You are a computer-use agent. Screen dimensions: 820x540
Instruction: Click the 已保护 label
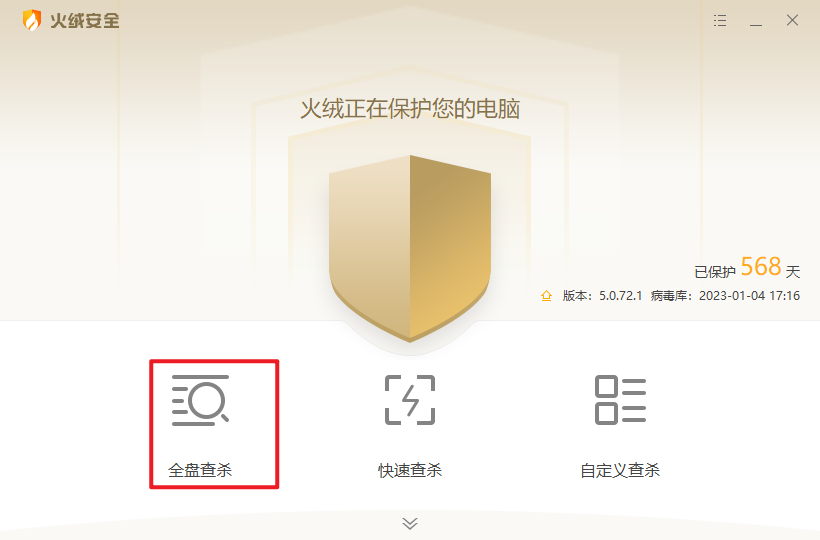(715, 272)
